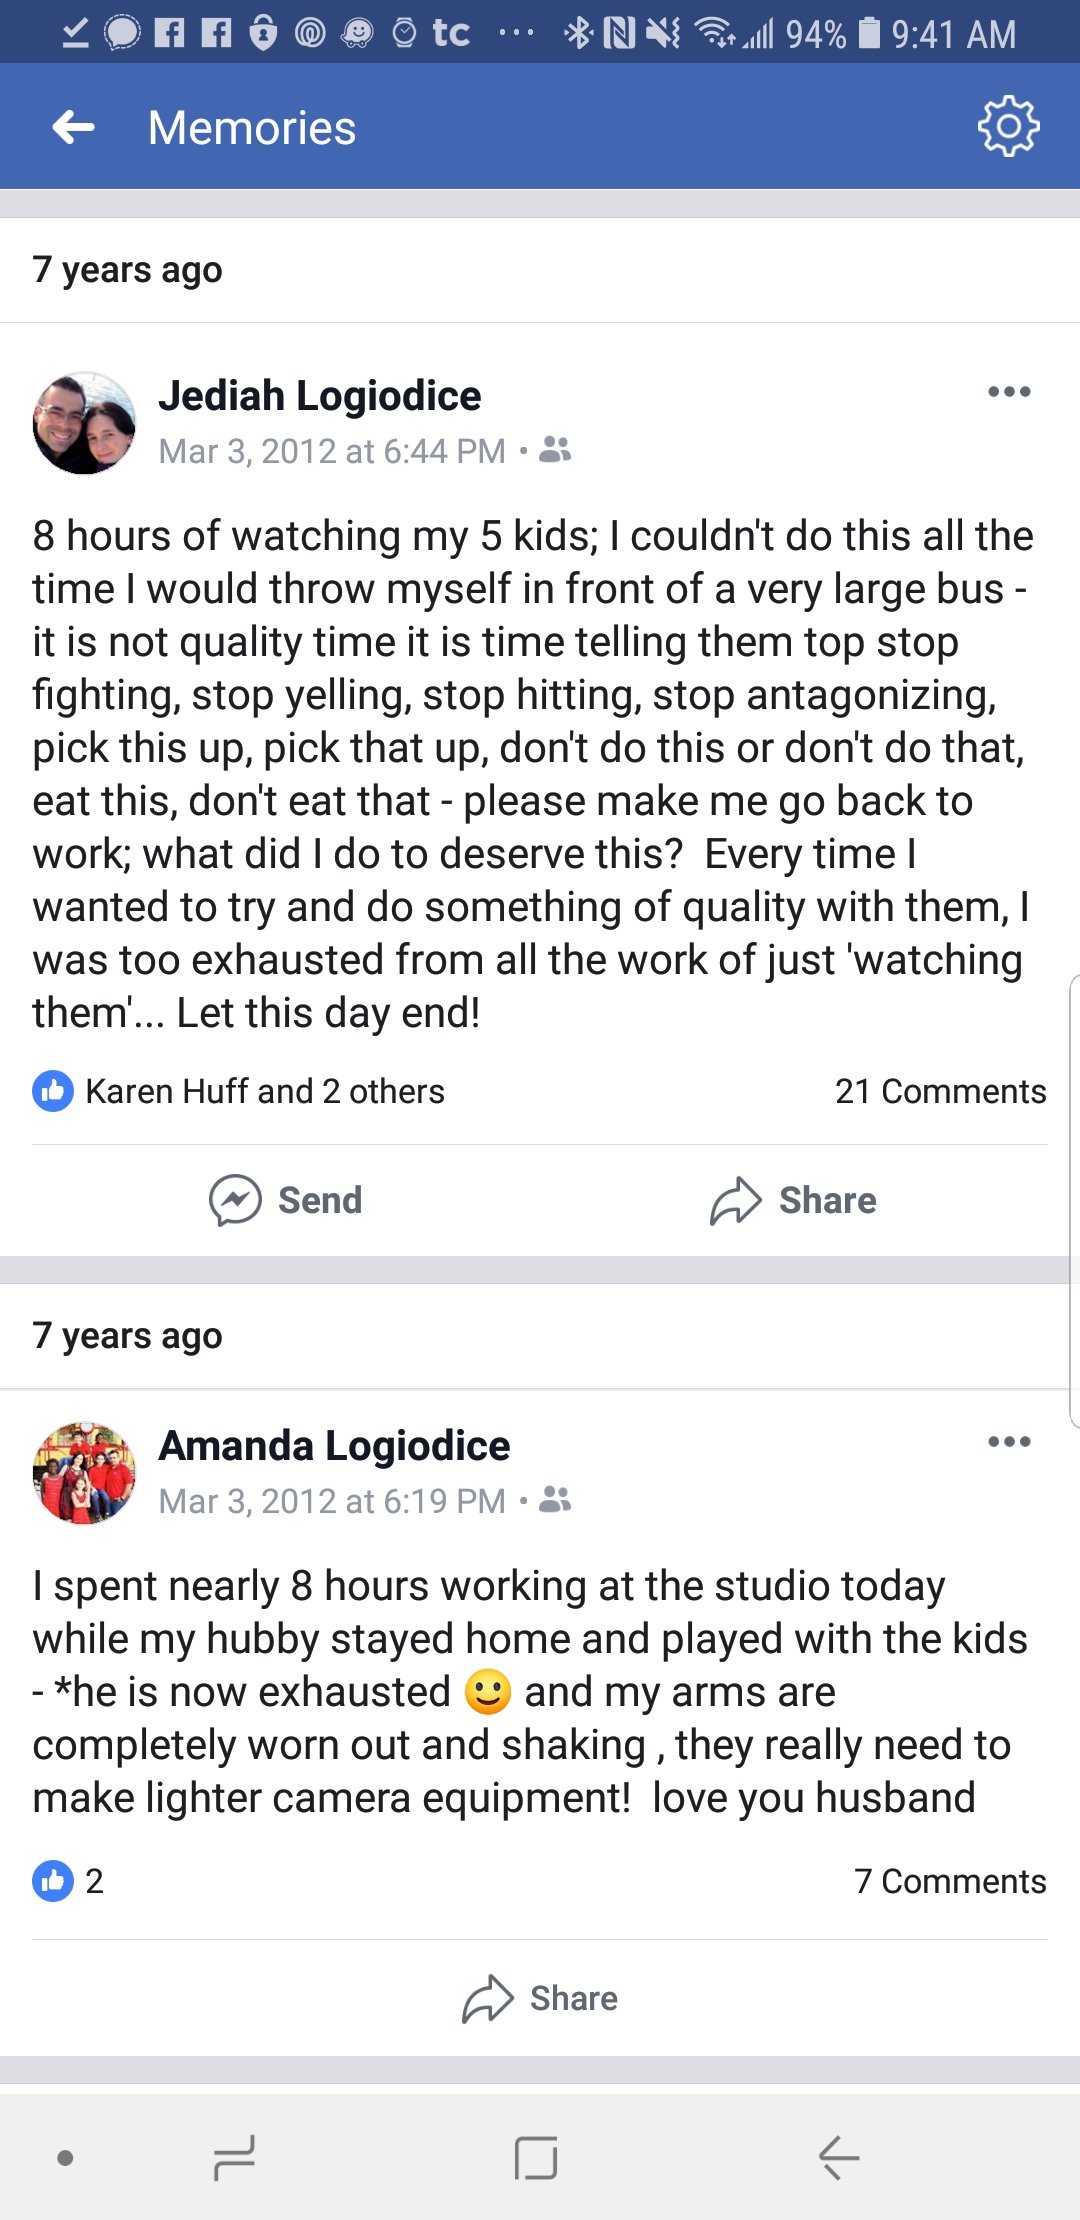
Task: Tap like icon beside Karen Huff
Action: [x=53, y=1091]
